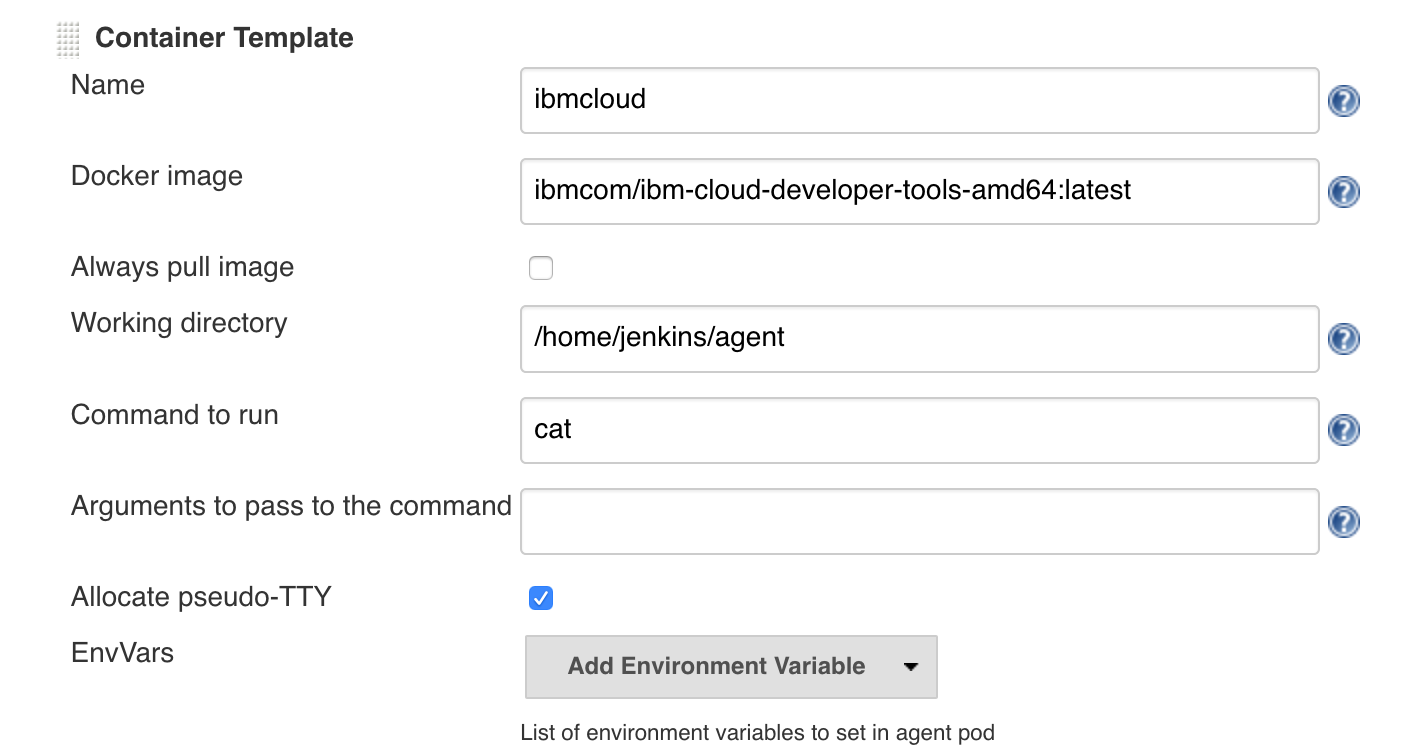The width and height of the screenshot is (1412, 756).
Task: Focus the Docker image input field
Action: (920, 191)
